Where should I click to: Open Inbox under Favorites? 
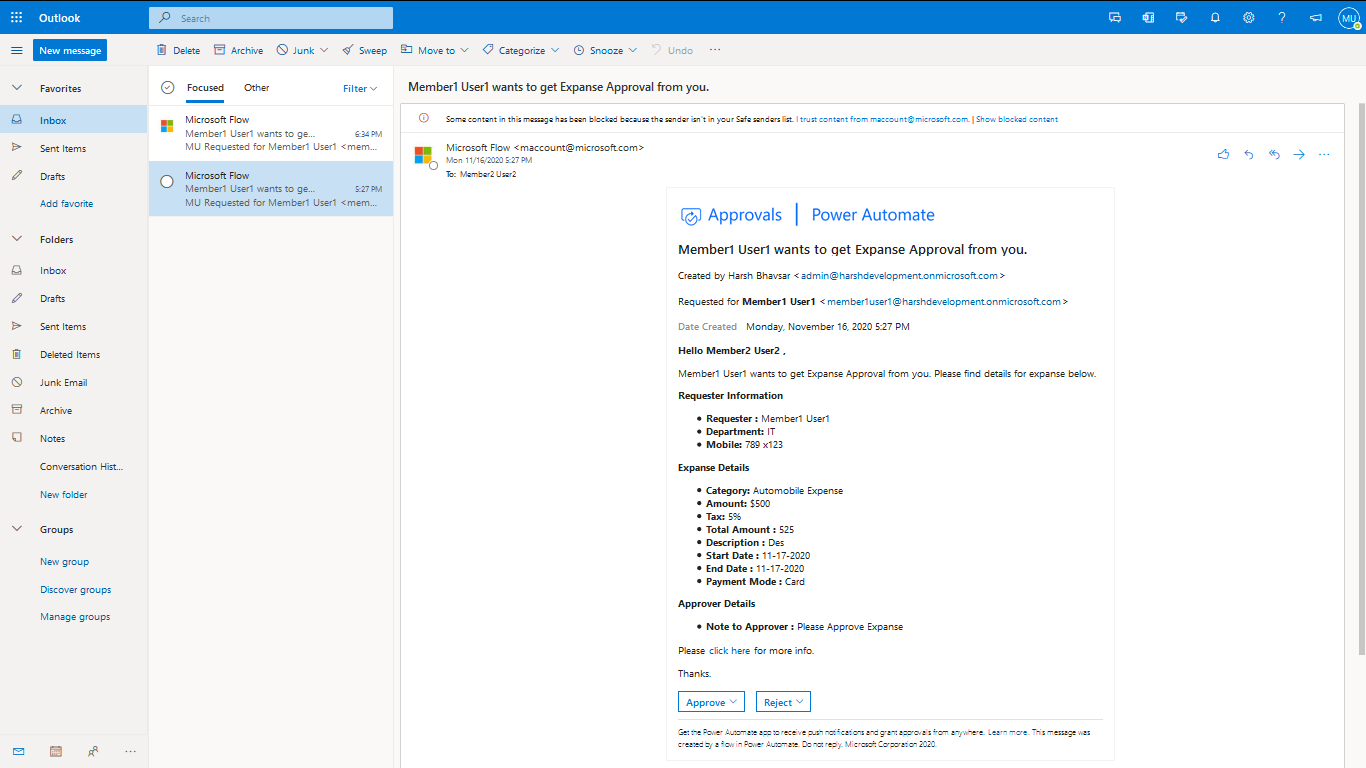pos(74,120)
